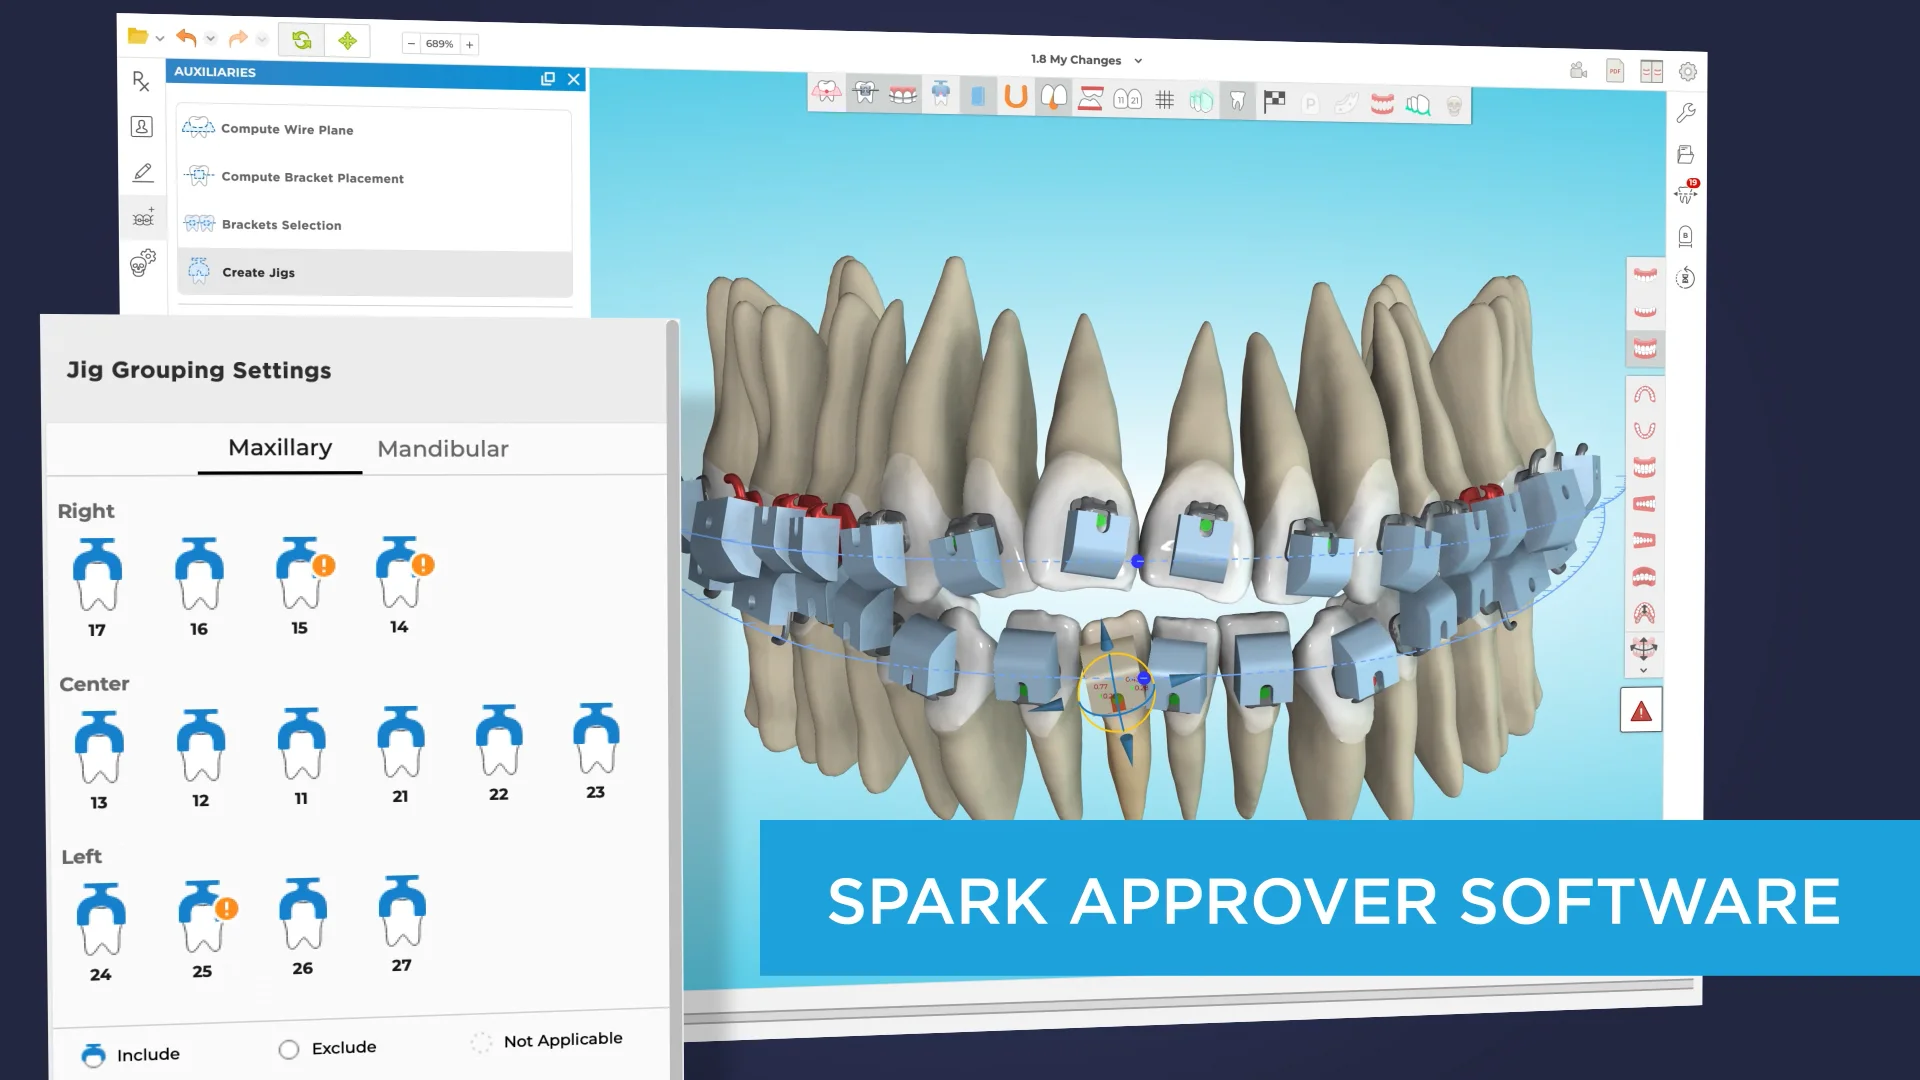Image resolution: width=1920 pixels, height=1080 pixels.
Task: Select the Include option
Action: pyautogui.click(x=95, y=1053)
